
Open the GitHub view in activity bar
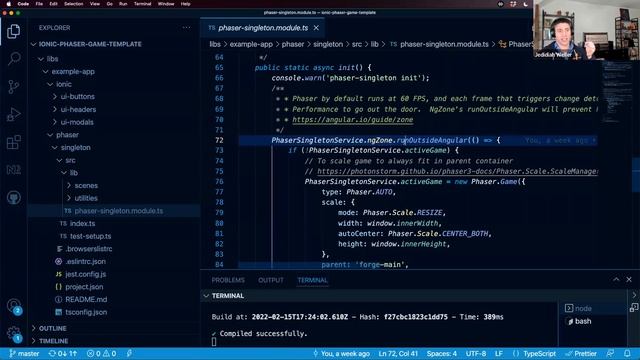(x=13, y=198)
